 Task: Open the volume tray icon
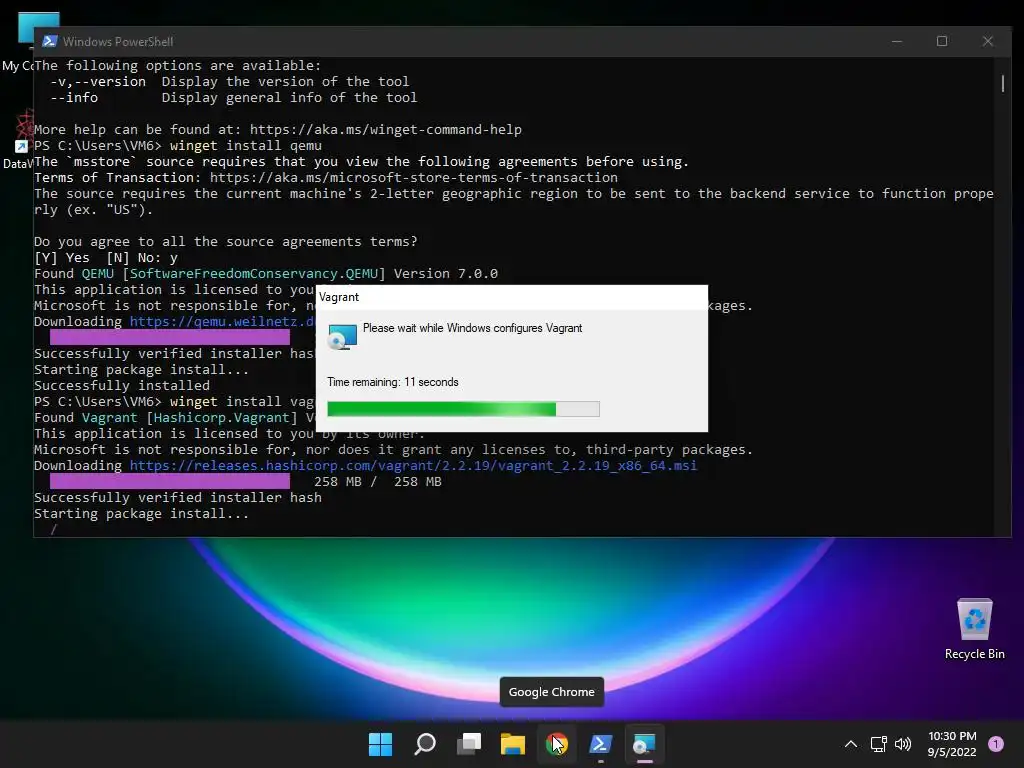[x=903, y=744]
